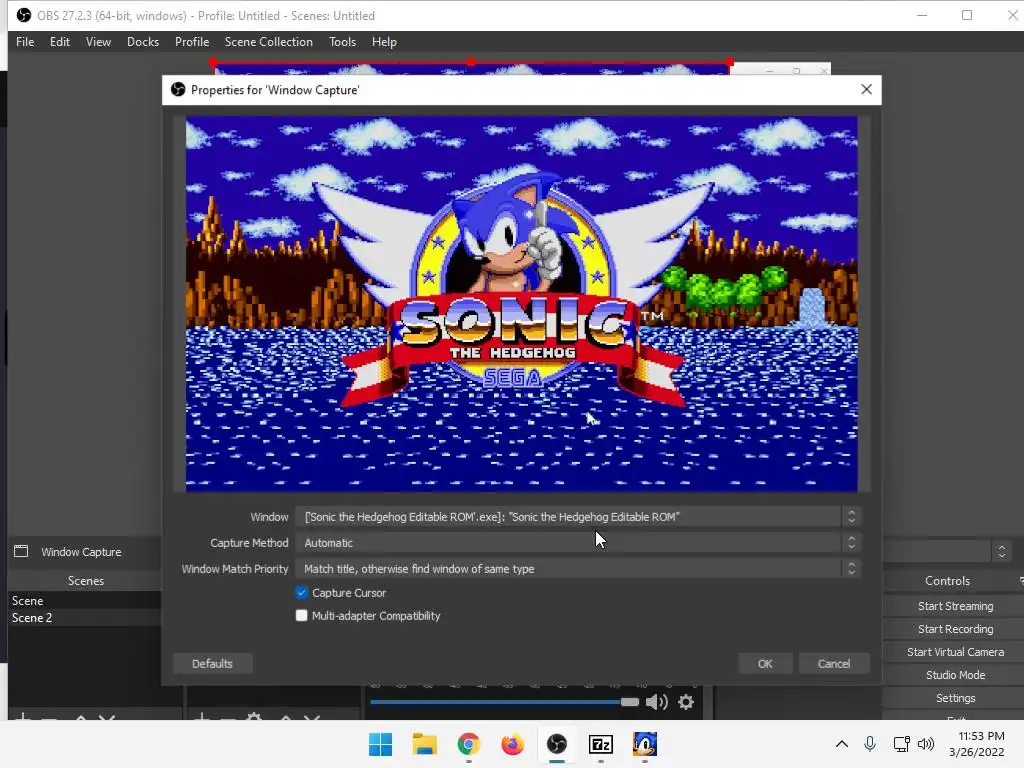Viewport: 1024px width, 768px height.
Task: Click the network tray icon
Action: [x=901, y=744]
